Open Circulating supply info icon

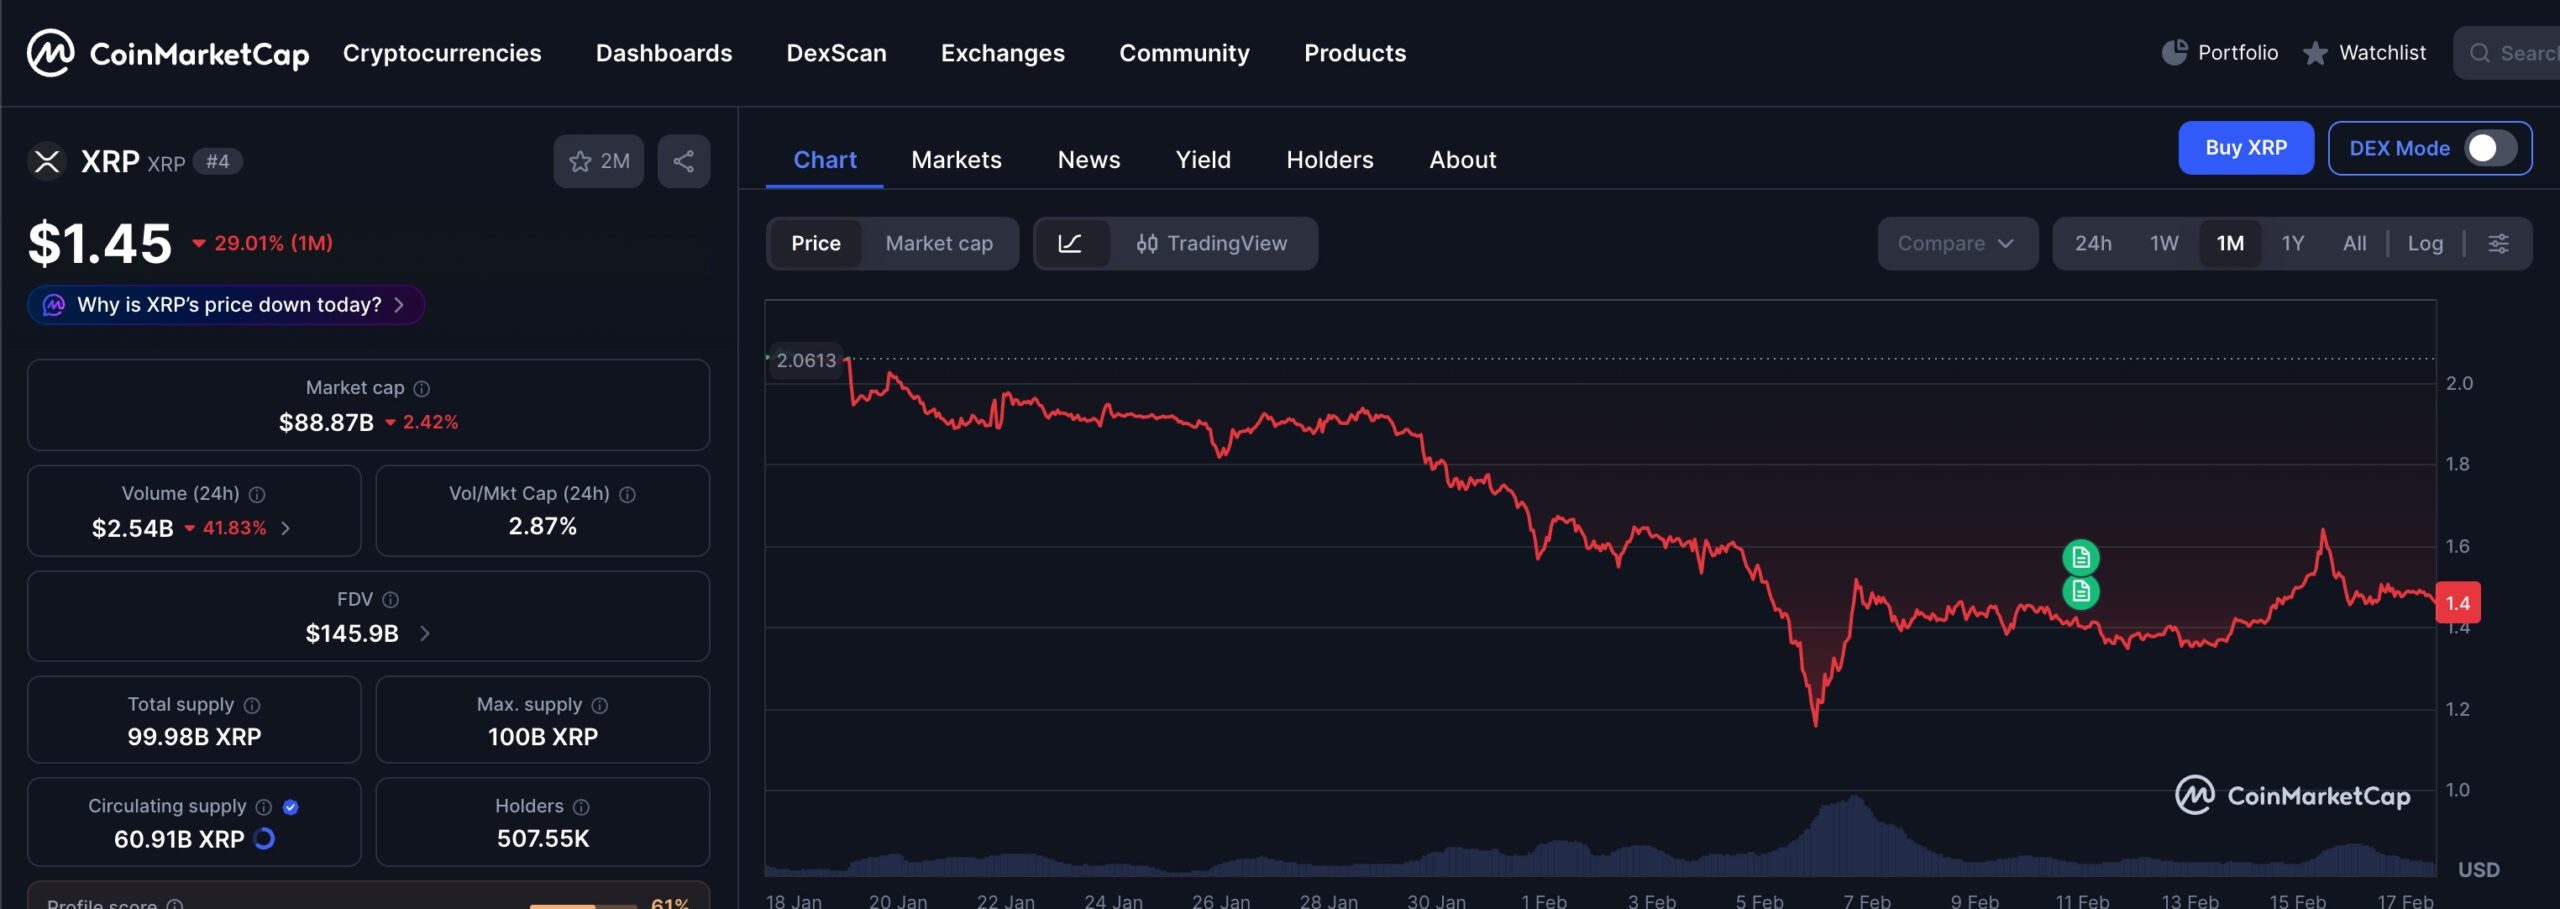point(264,807)
